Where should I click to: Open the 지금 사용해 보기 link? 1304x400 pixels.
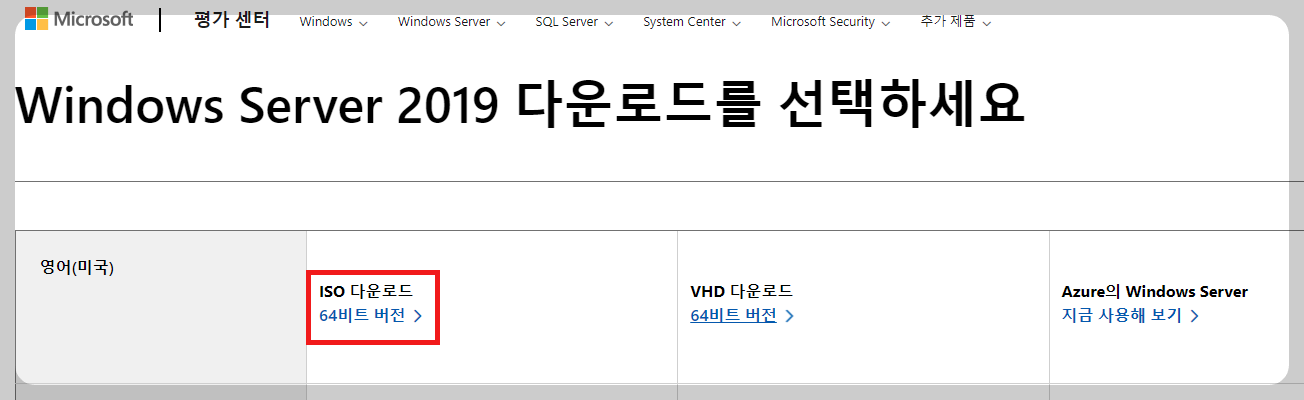click(x=1130, y=315)
